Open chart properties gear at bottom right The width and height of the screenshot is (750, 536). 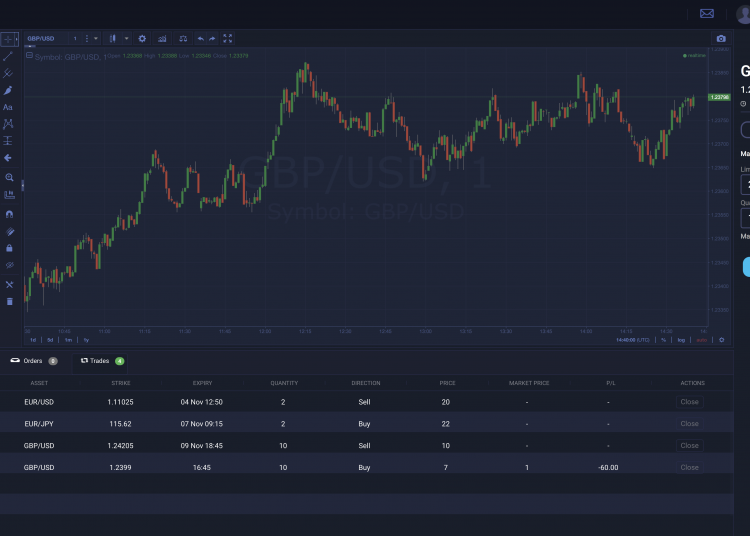pyautogui.click(x=722, y=340)
